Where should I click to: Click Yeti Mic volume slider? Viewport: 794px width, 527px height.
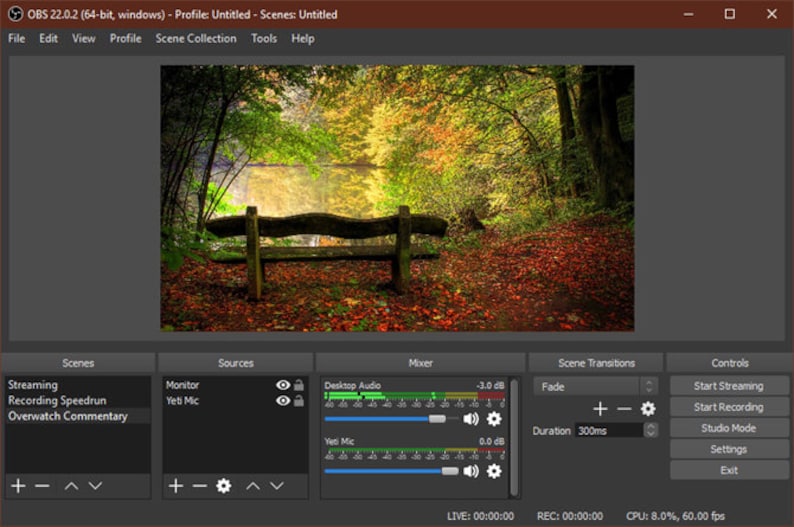pos(391,471)
